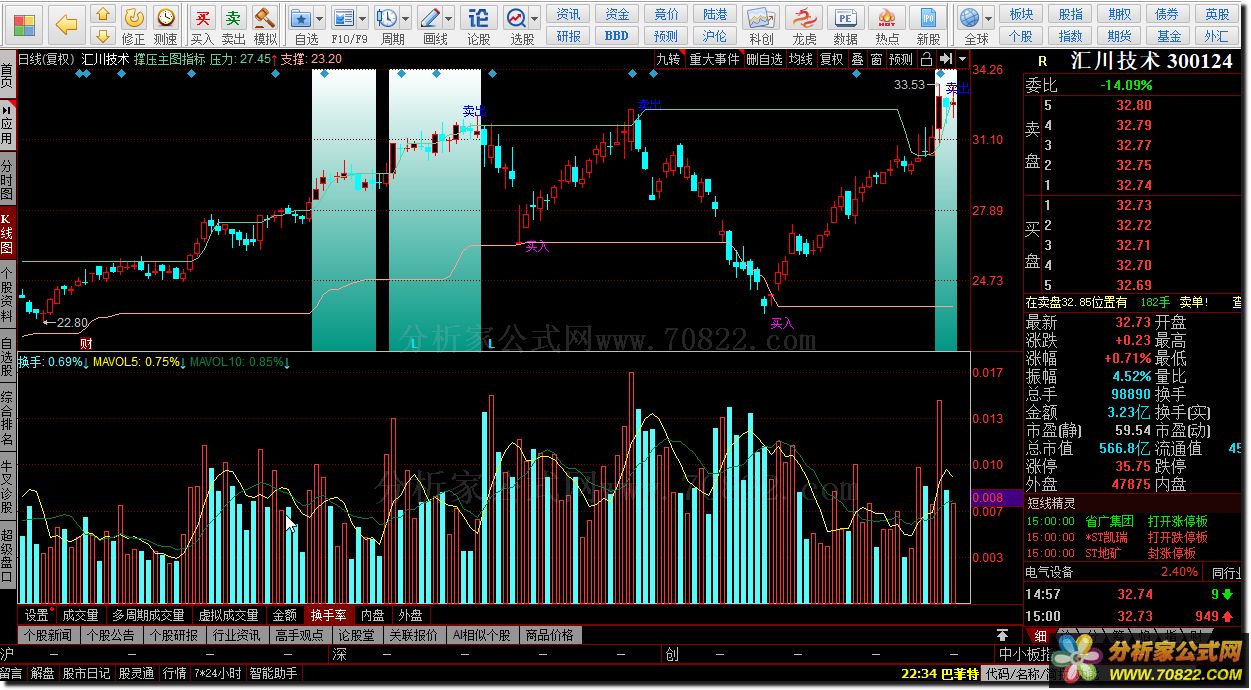The width and height of the screenshot is (1251, 690).
Task: Toggle the 重大事件 major events display
Action: tap(714, 59)
